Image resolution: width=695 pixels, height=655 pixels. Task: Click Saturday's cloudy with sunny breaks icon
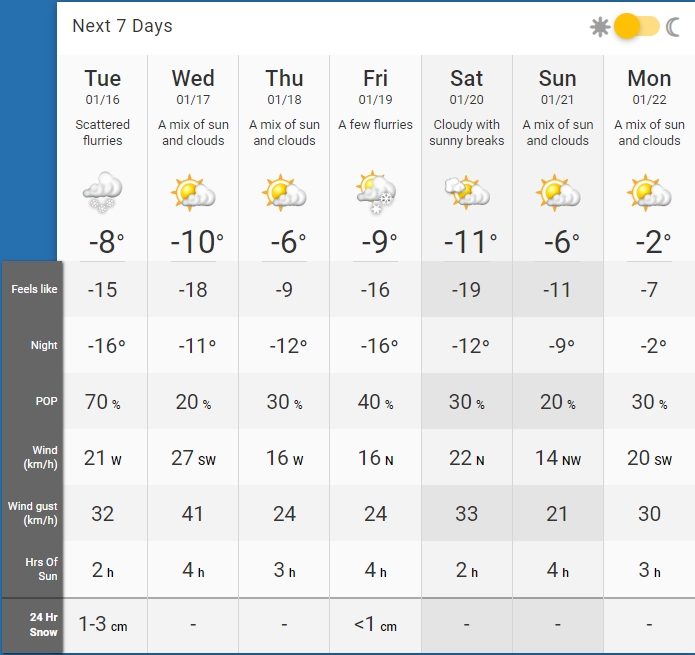(x=467, y=192)
